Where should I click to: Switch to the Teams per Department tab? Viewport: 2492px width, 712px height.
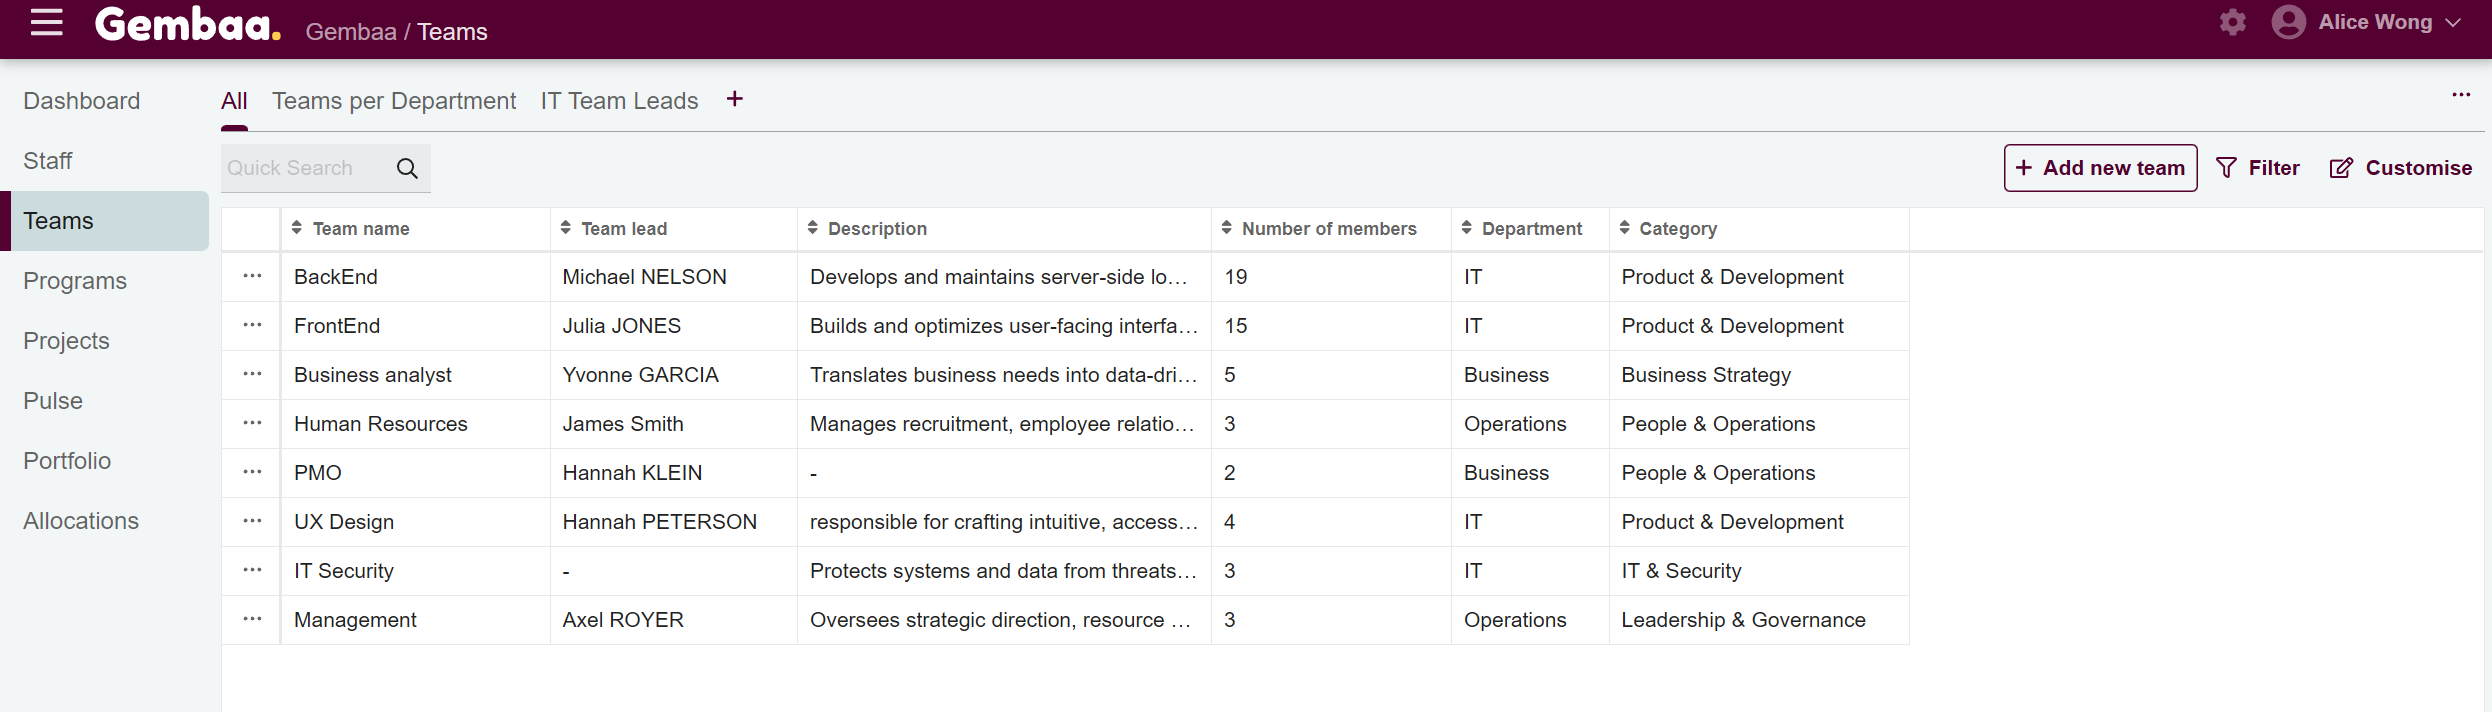[394, 101]
